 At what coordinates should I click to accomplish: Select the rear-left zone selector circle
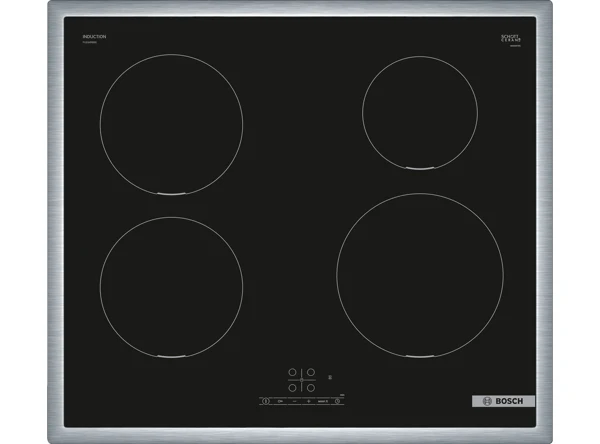pos(292,372)
